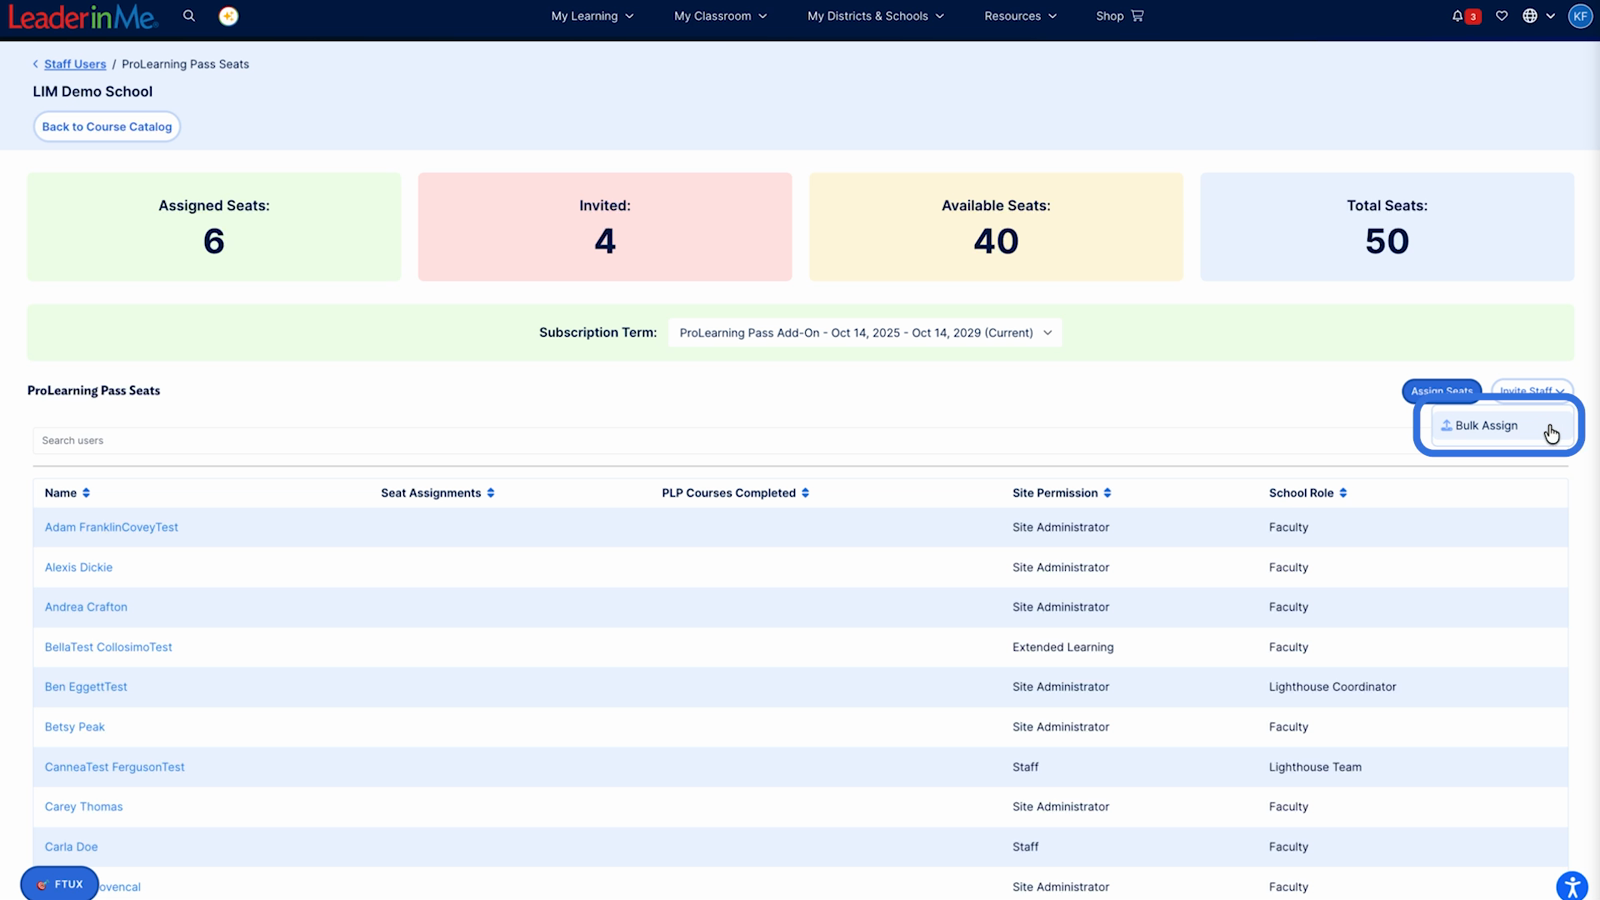Open the Invite Staff dropdown
This screenshot has width=1600, height=900.
(1532, 390)
